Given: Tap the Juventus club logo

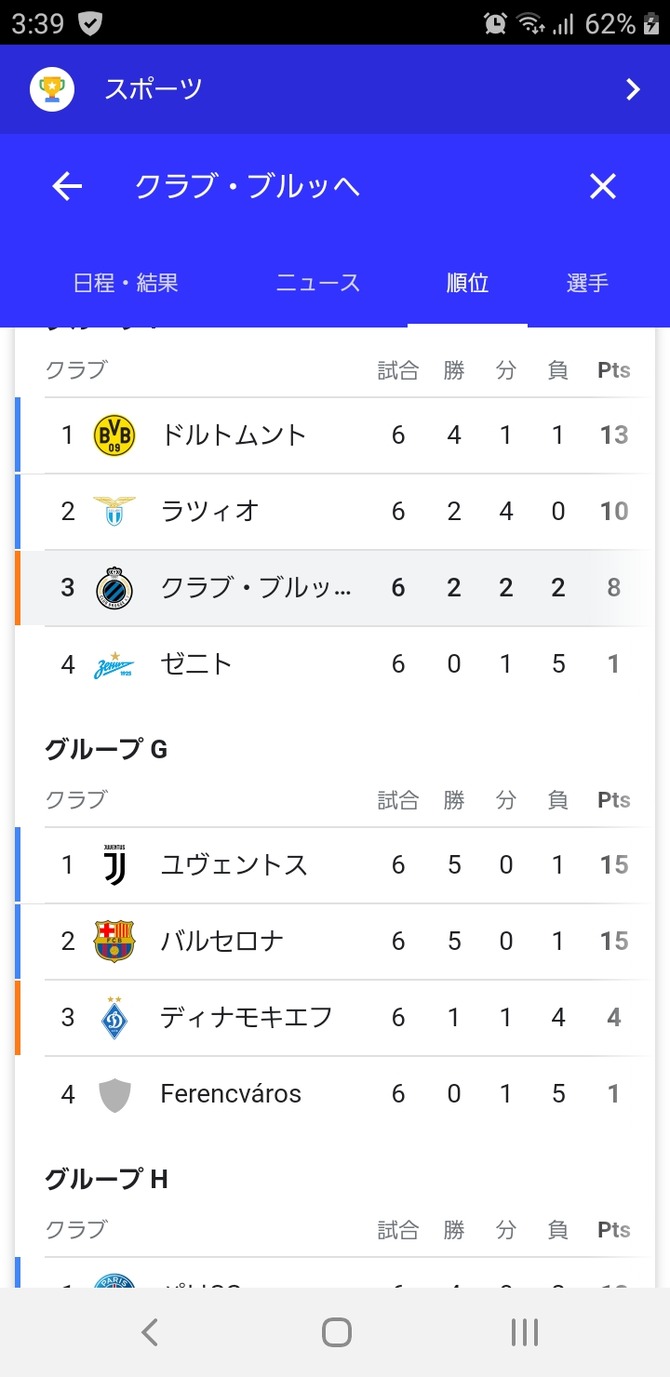Looking at the screenshot, I should click(x=114, y=865).
